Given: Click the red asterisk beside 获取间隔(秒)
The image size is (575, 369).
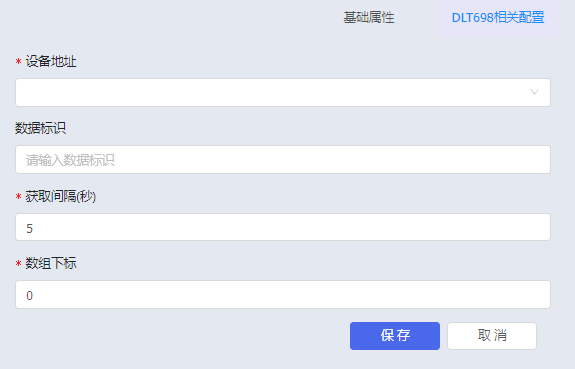Looking at the screenshot, I should 18,197.
